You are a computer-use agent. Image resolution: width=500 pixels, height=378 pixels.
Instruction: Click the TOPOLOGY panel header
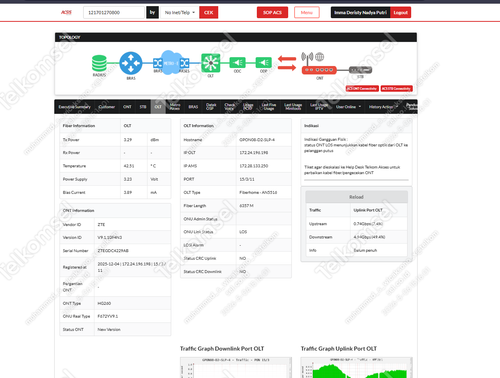click(236, 37)
